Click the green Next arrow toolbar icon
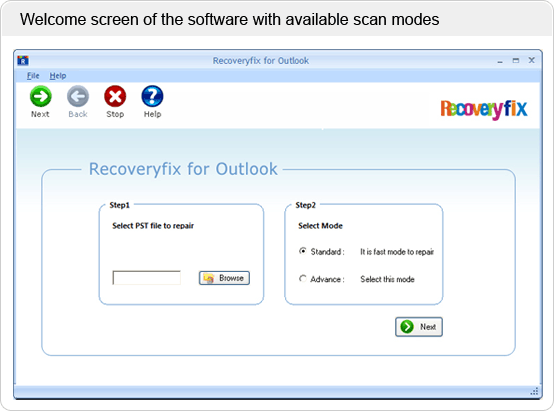The width and height of the screenshot is (554, 411). (x=41, y=96)
